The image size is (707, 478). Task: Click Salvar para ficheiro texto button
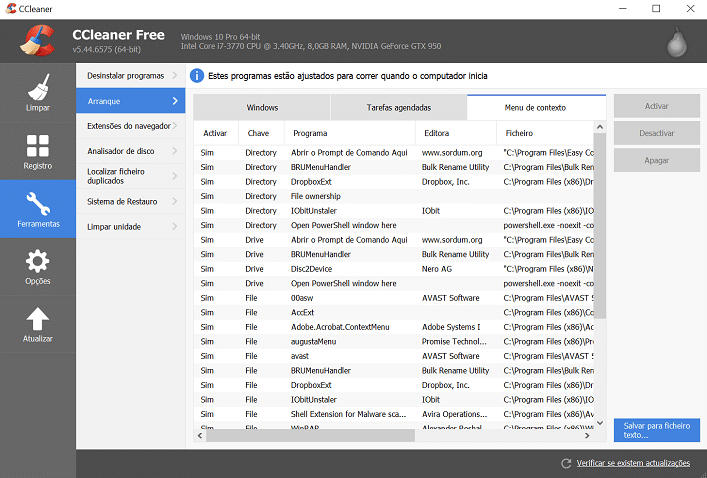tap(656, 430)
